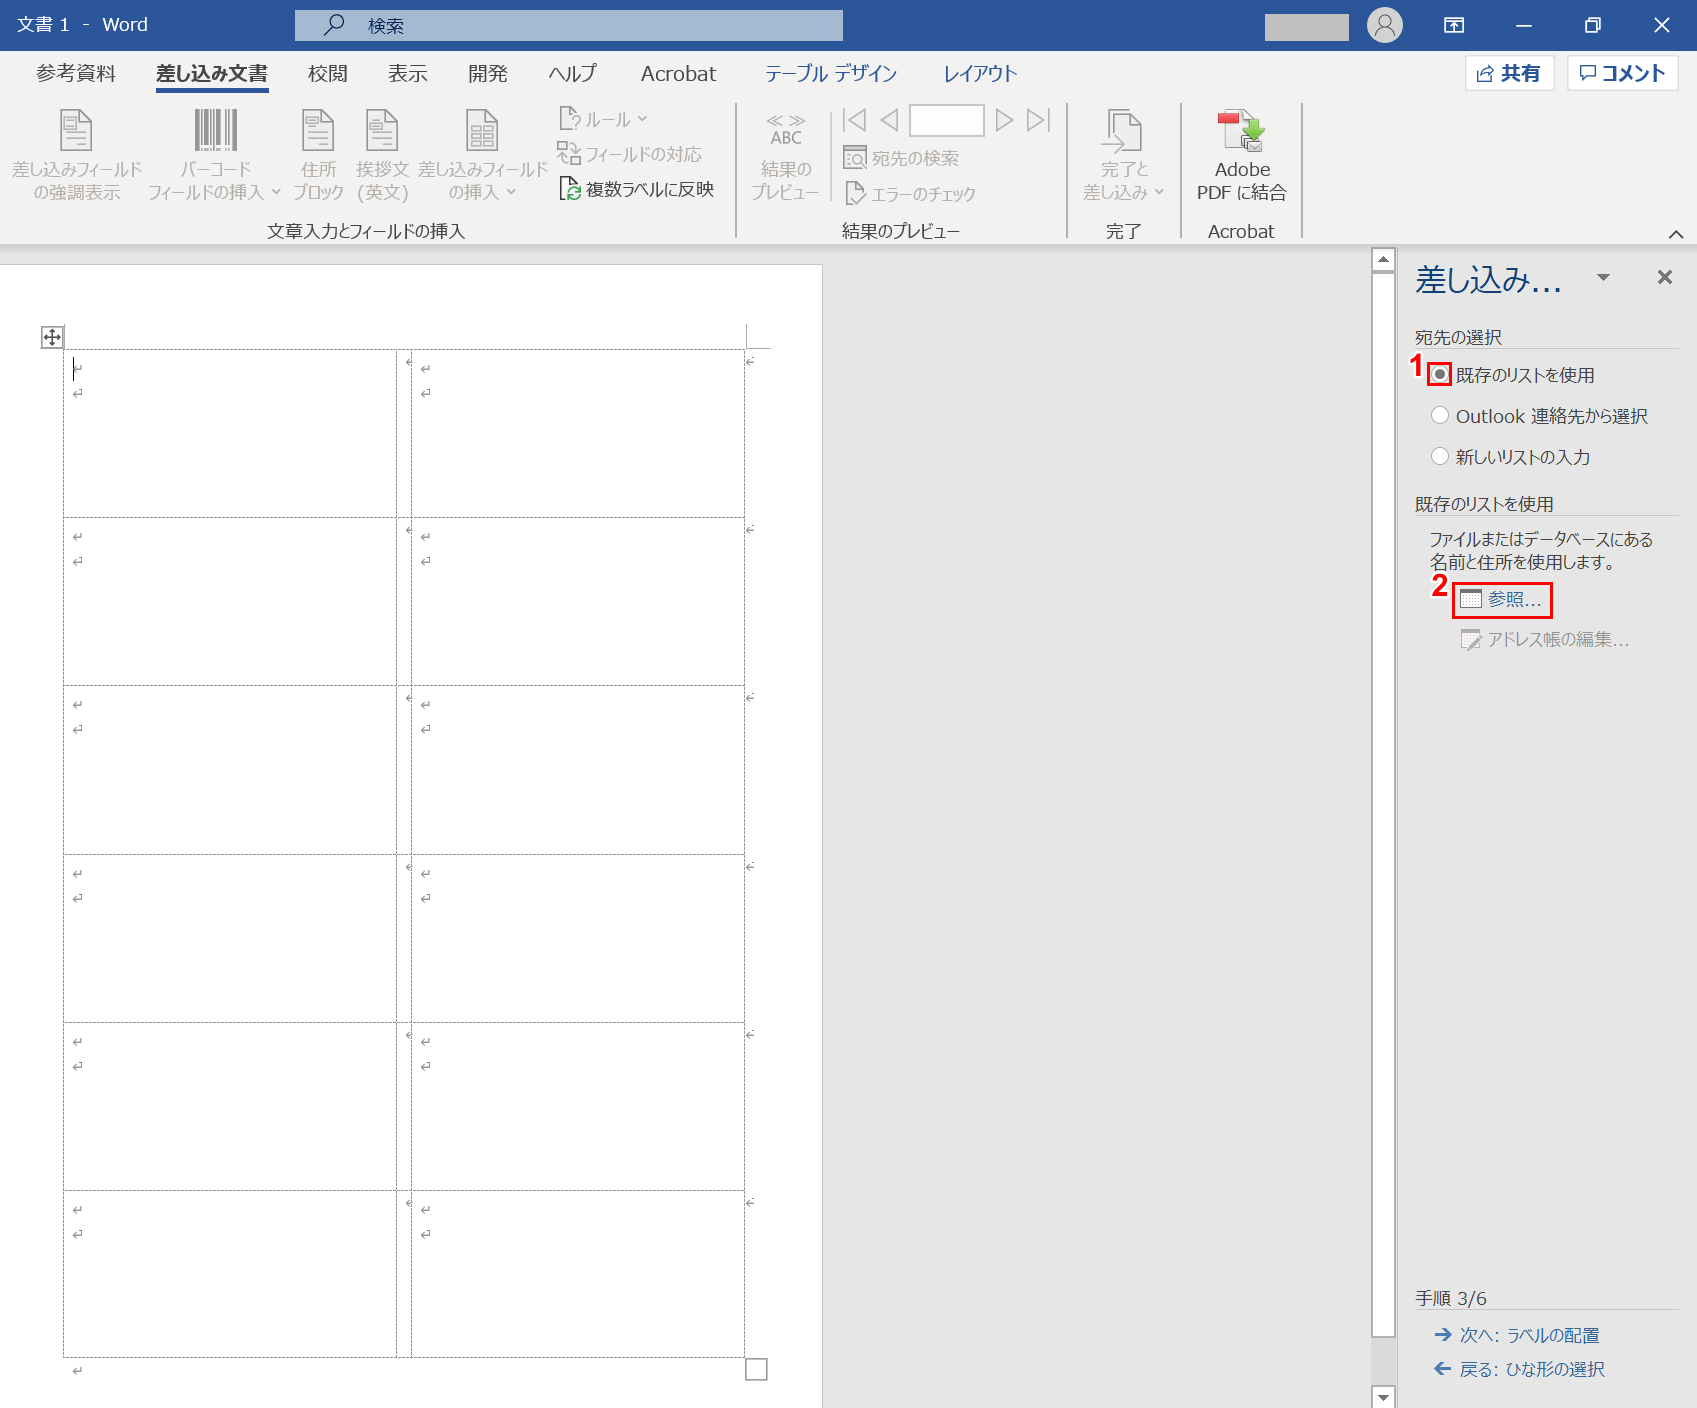Click the 参照... browse link
1697x1408 pixels.
(x=1501, y=599)
